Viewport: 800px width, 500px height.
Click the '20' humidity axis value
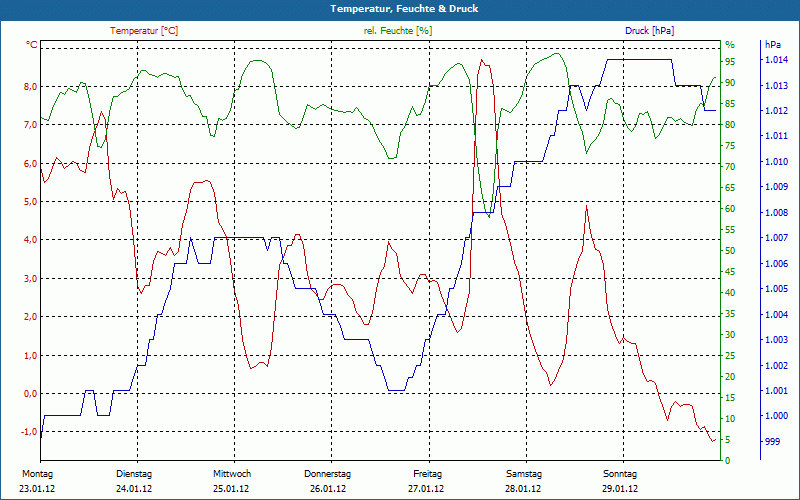730,377
